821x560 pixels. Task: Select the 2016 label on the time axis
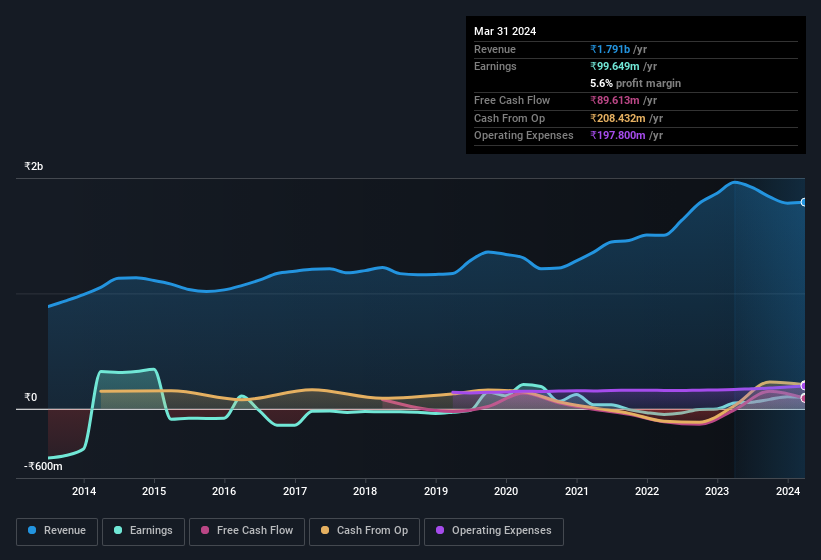pyautogui.click(x=224, y=491)
